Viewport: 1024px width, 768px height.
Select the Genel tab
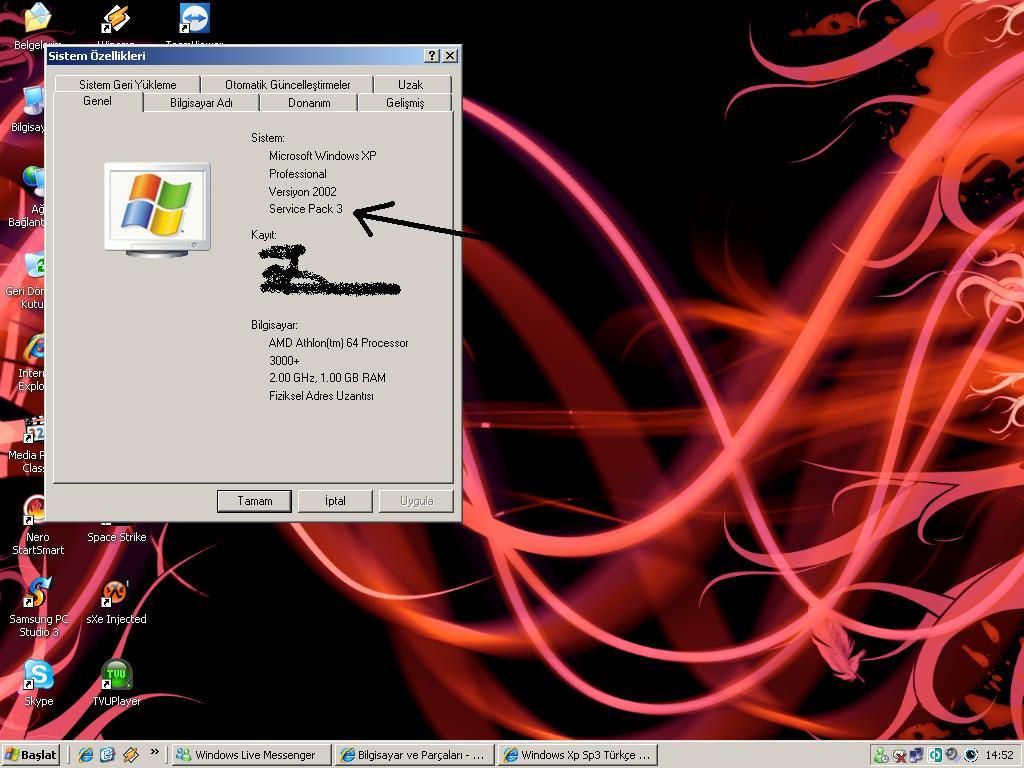(97, 101)
